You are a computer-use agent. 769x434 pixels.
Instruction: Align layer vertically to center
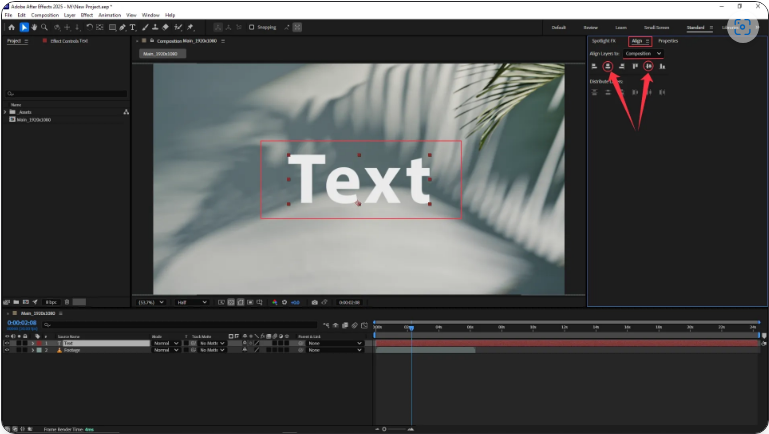648,66
